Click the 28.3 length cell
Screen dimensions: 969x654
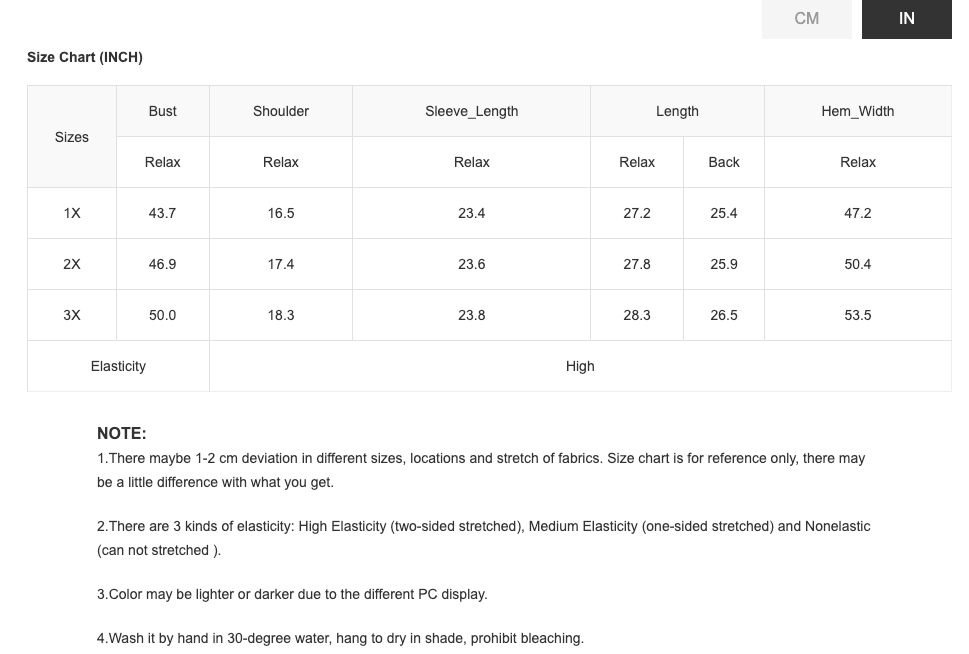pos(637,315)
